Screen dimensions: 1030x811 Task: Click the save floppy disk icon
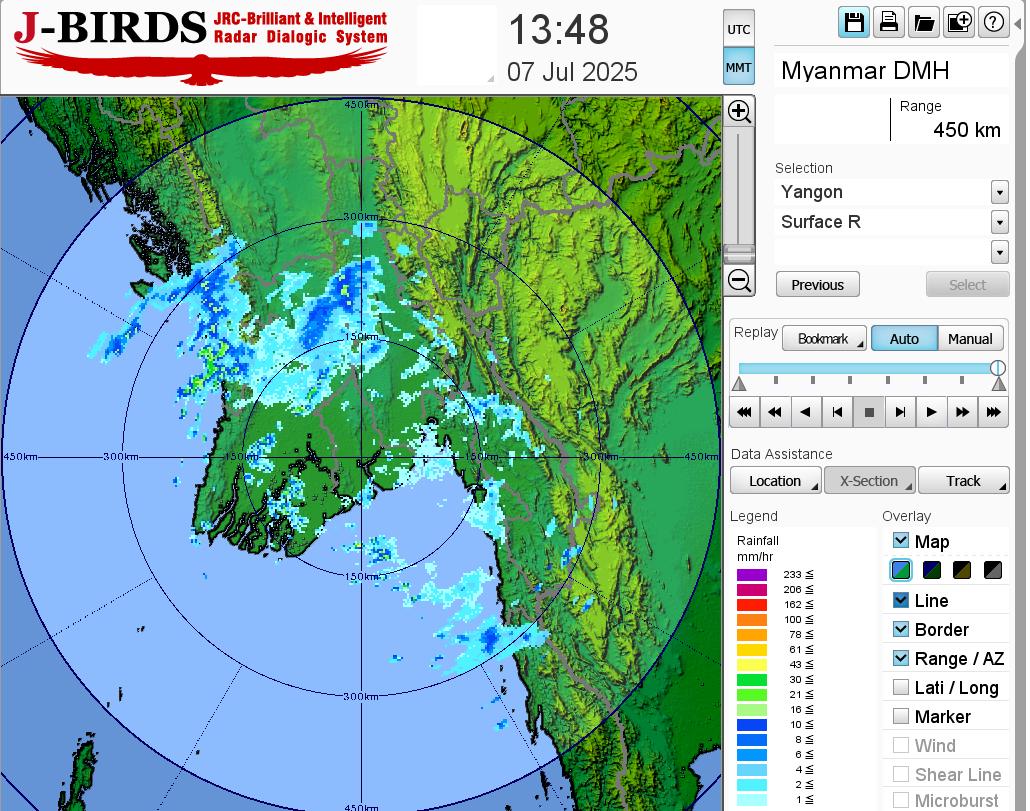point(854,22)
